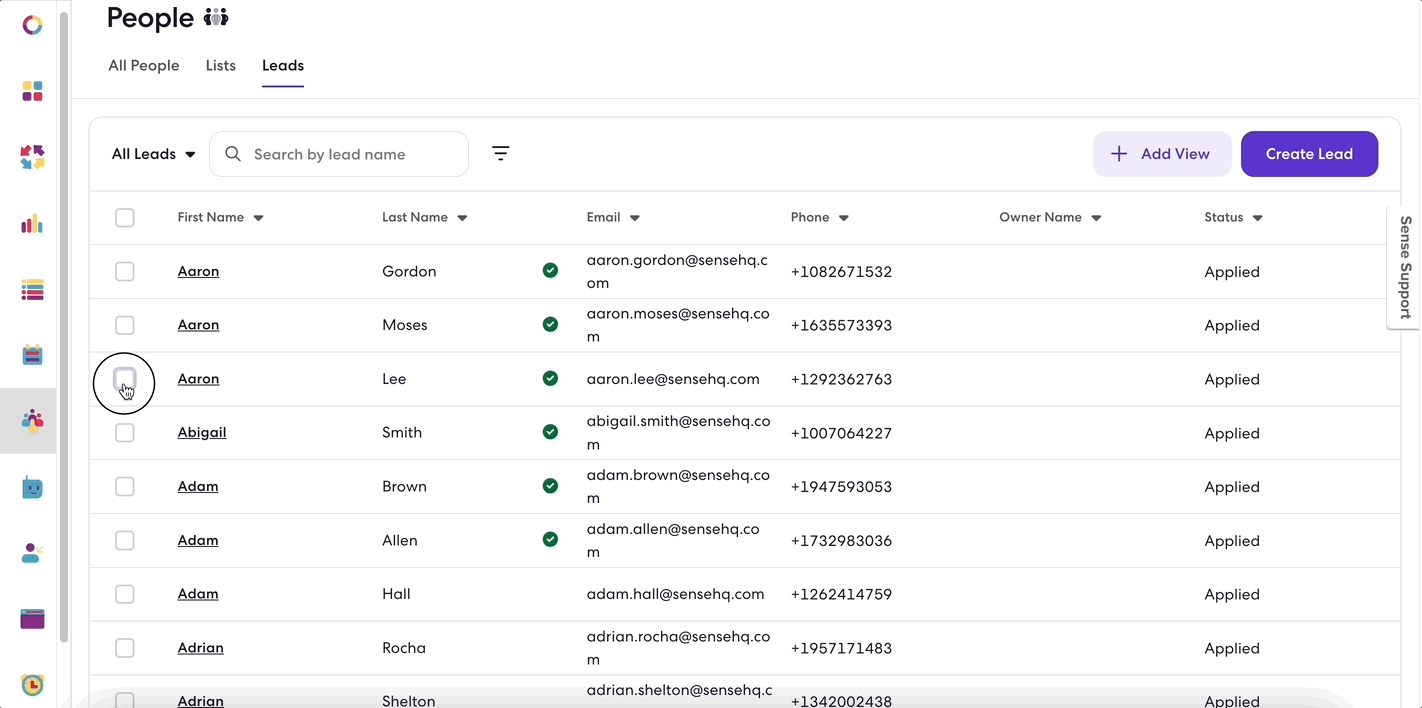Check the box for Abigail Smith
The image size is (1422, 708).
click(124, 432)
